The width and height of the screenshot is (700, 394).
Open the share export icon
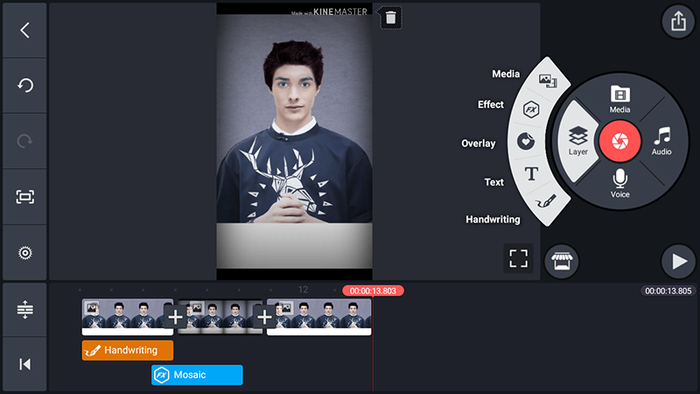(678, 21)
